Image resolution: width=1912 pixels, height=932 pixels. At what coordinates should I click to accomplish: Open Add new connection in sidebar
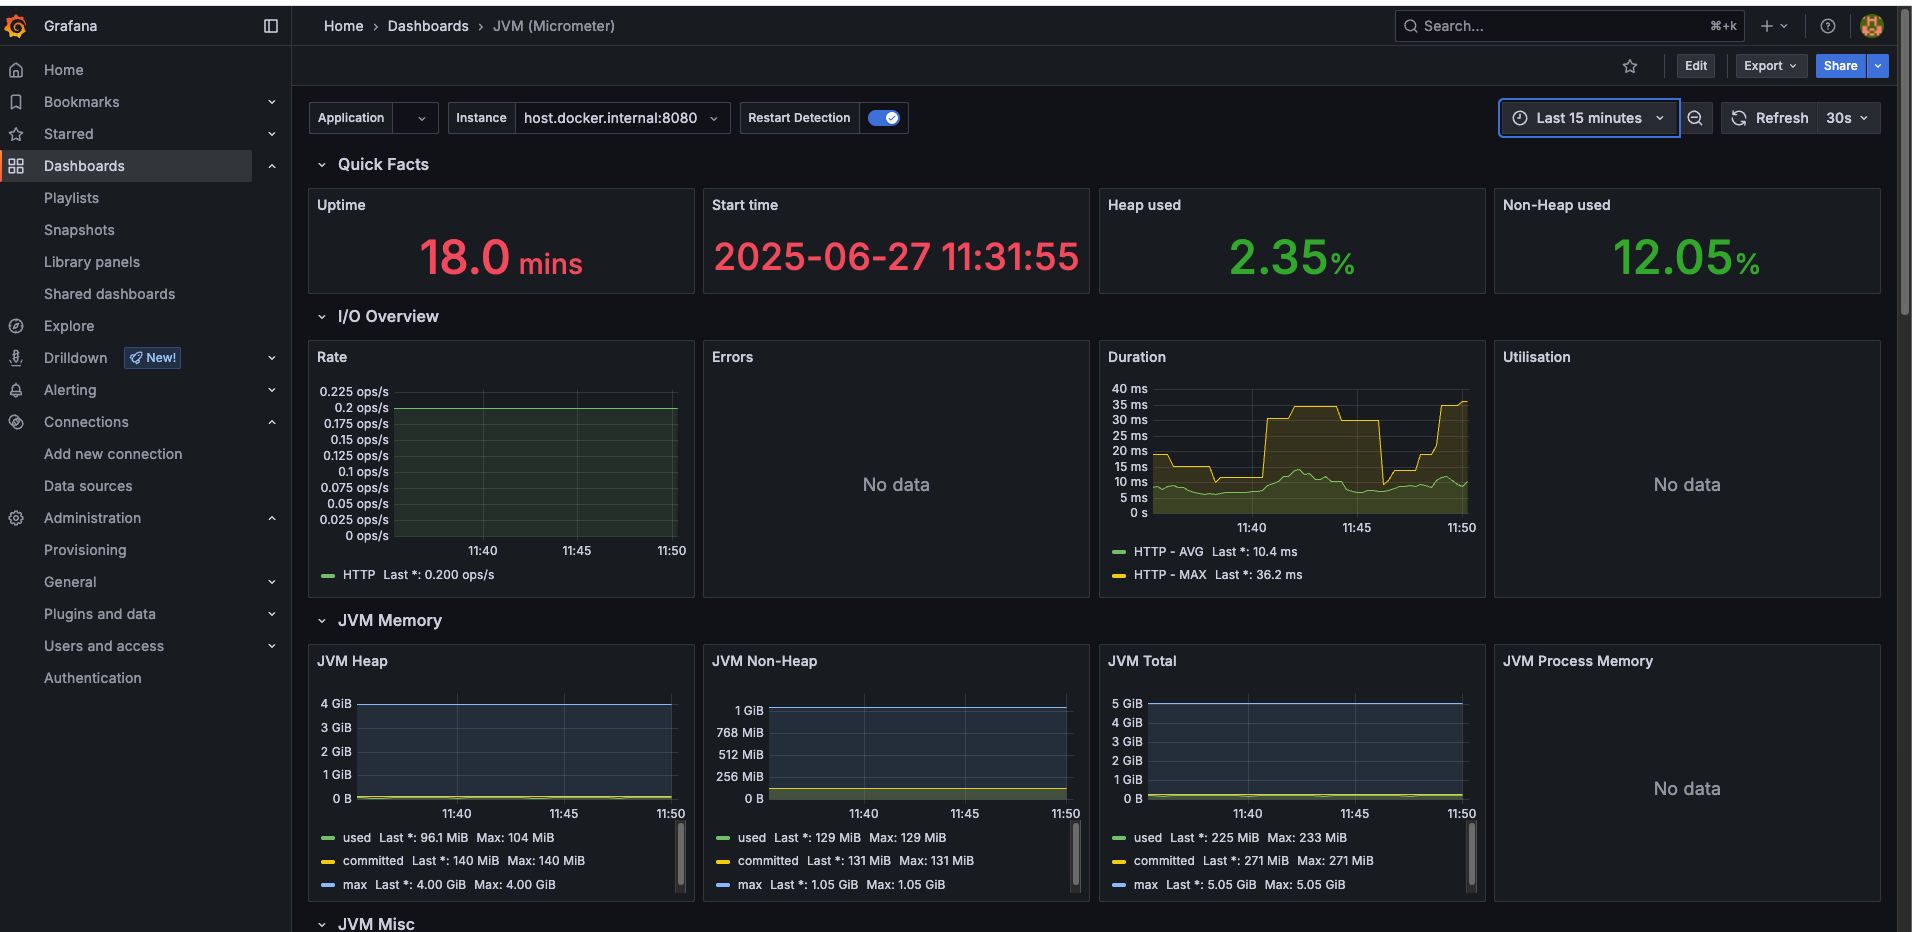pos(113,454)
